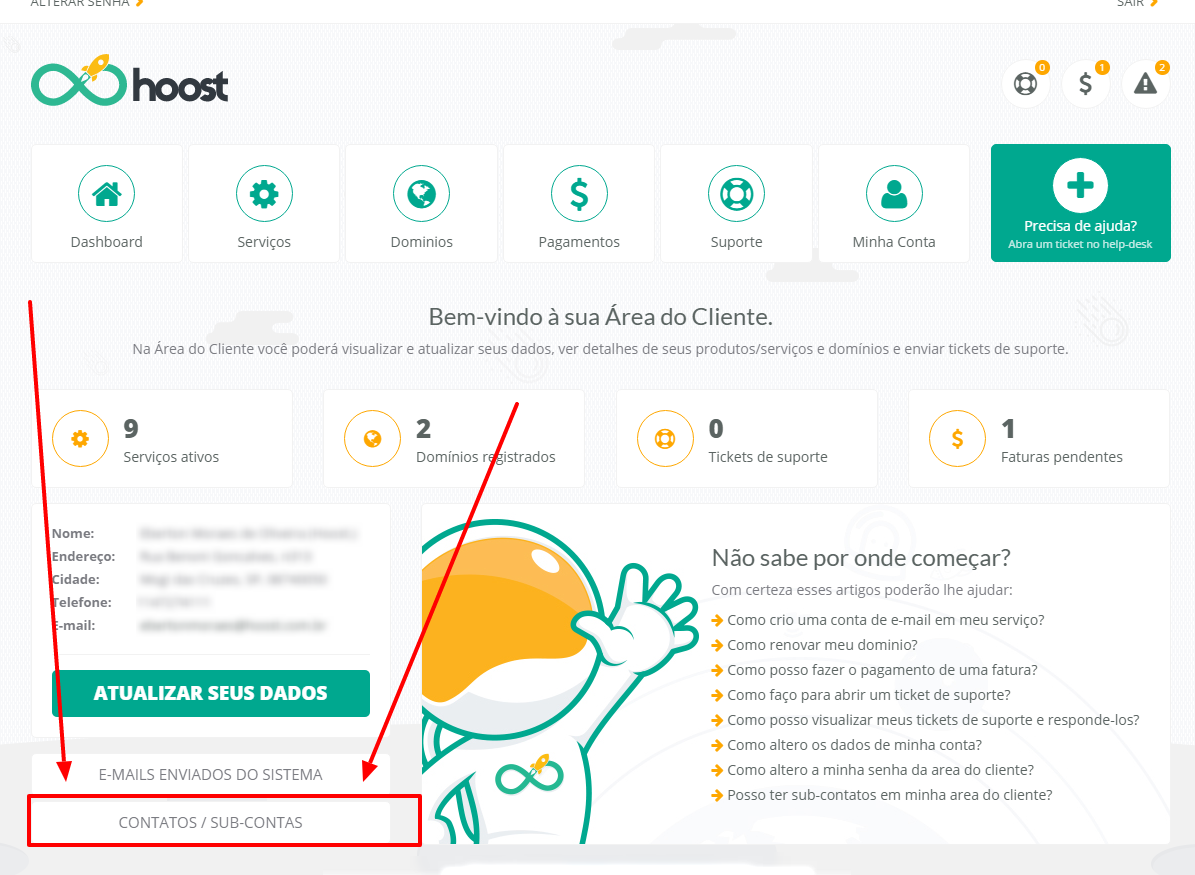Open the Faturas pendentes card
1195x875 pixels.
(1039, 439)
